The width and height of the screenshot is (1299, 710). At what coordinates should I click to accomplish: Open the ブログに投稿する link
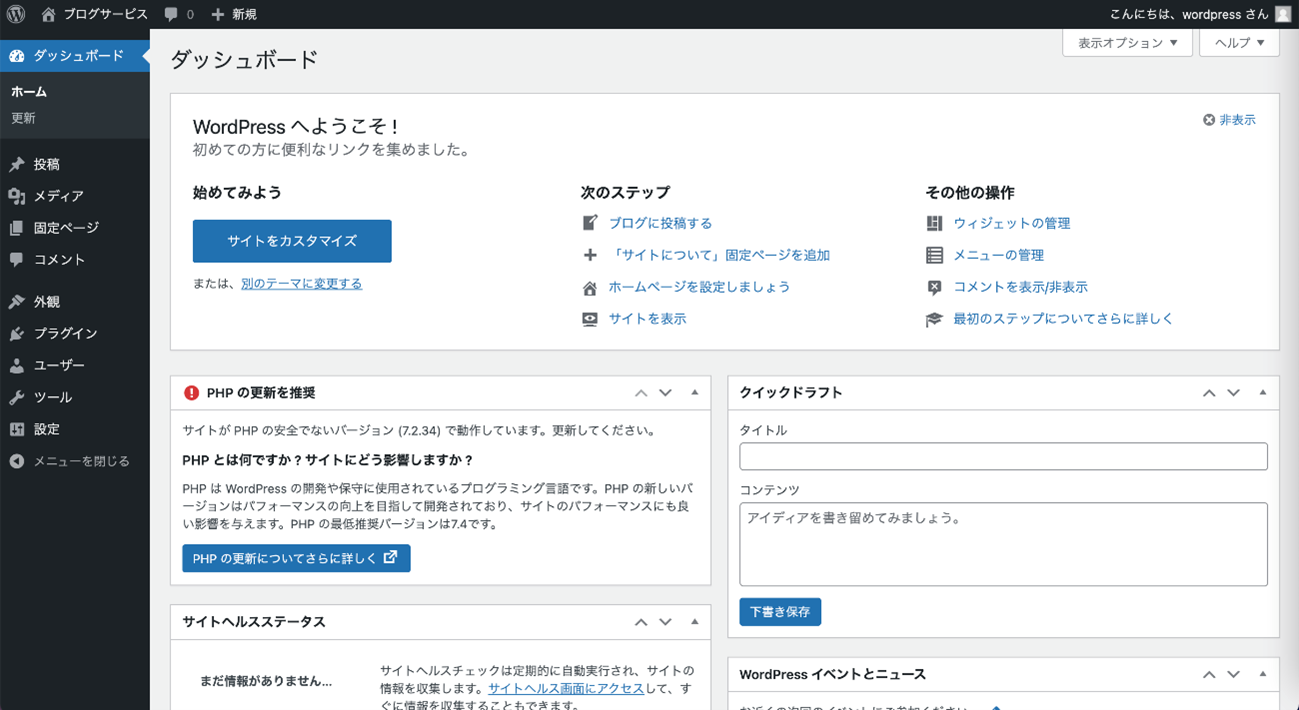[660, 223]
